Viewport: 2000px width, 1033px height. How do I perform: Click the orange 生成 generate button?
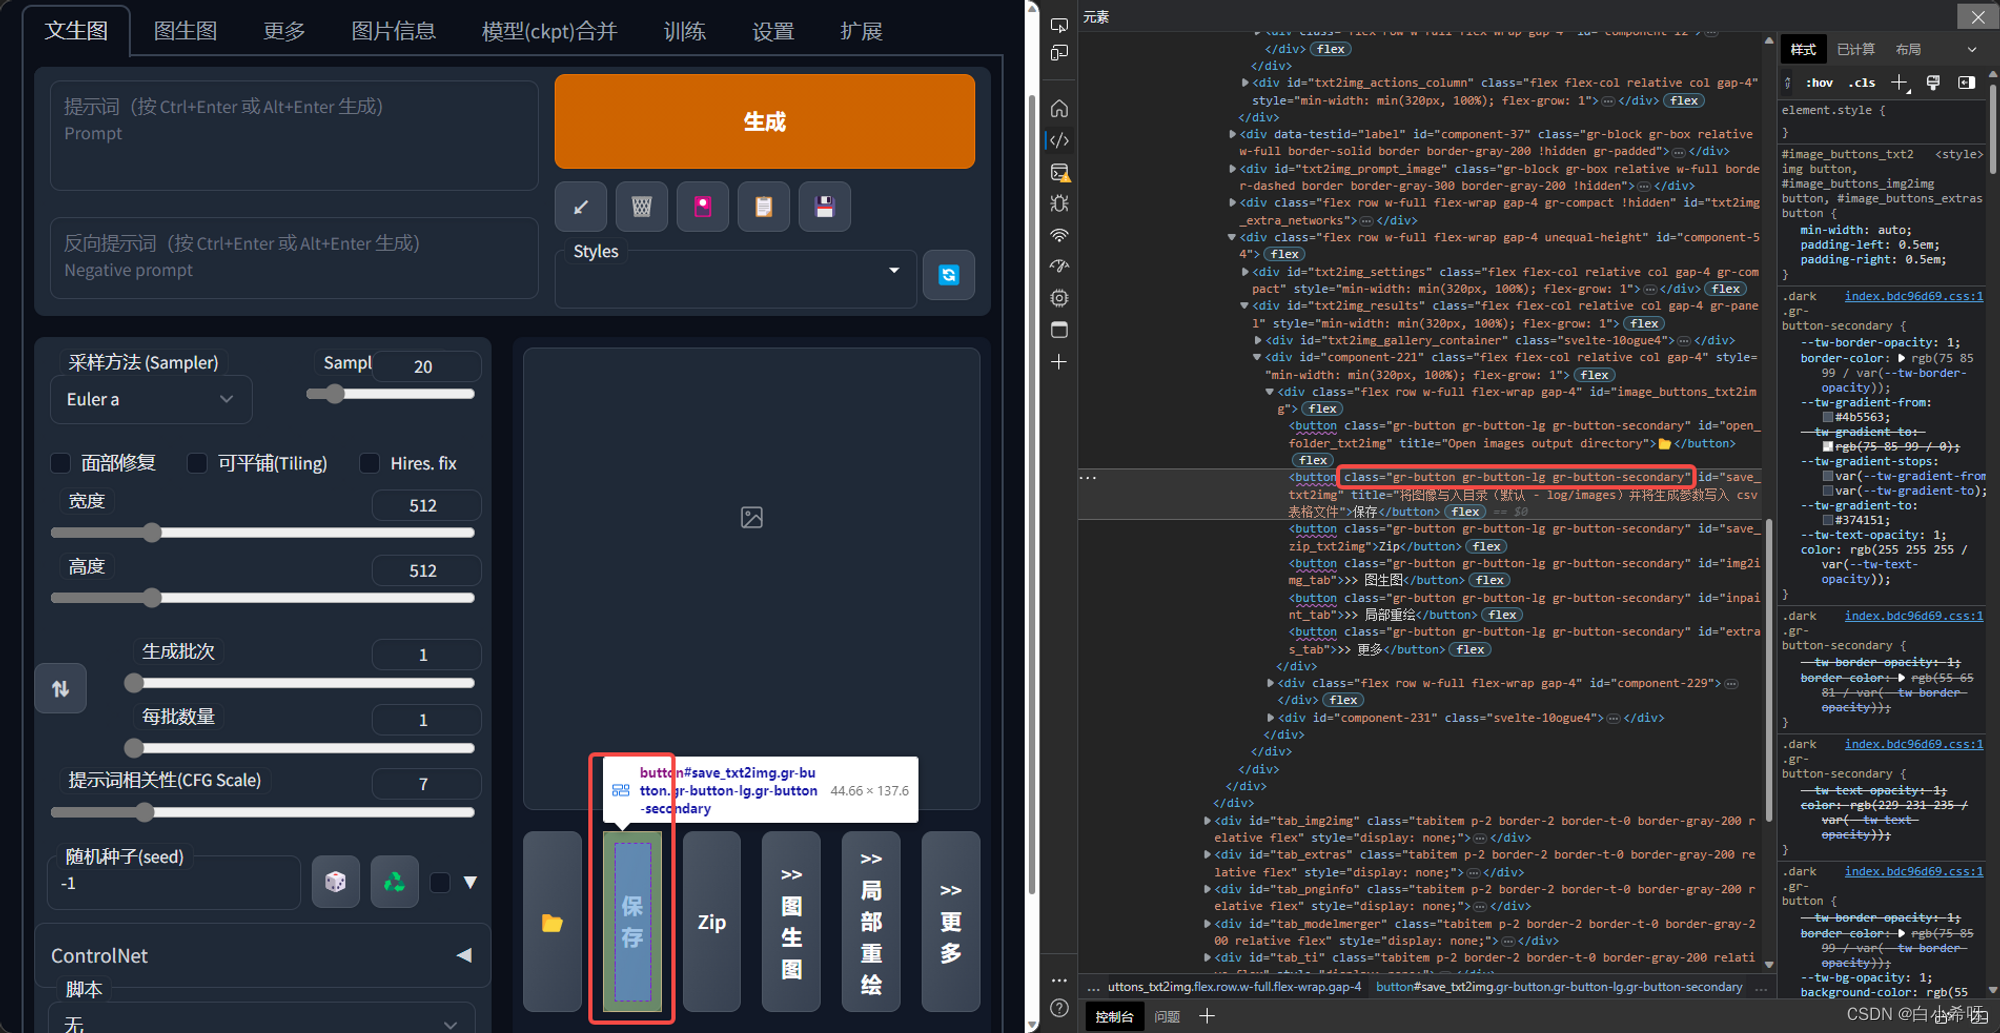click(765, 121)
